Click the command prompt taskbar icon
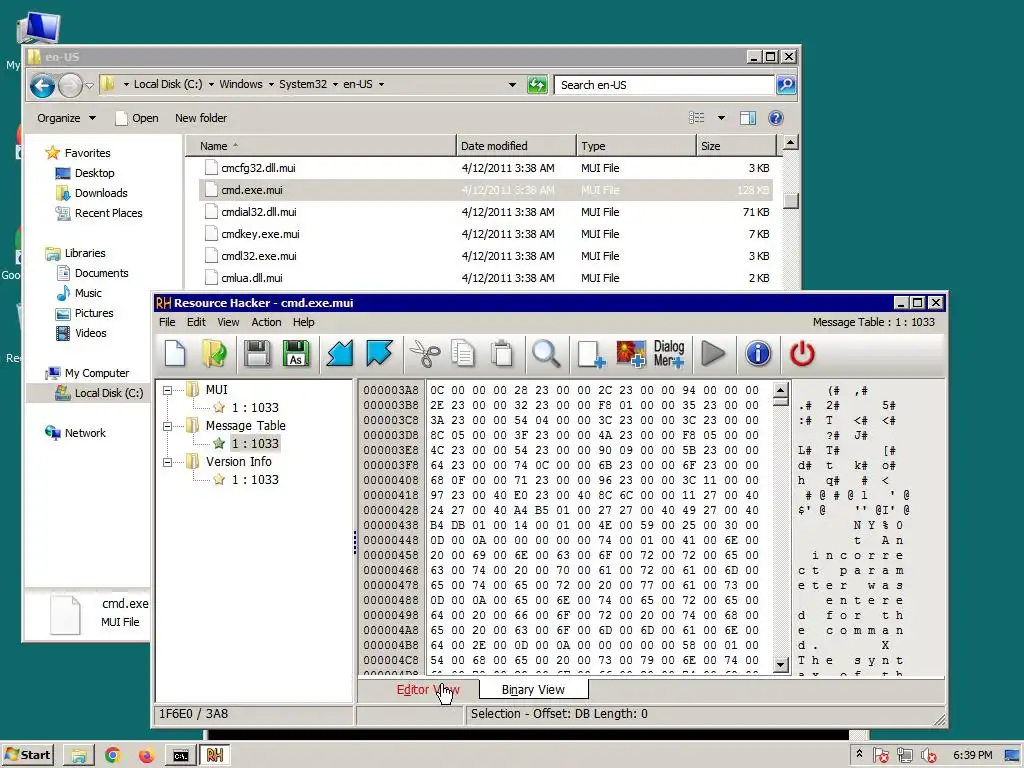1024x768 pixels. pyautogui.click(x=180, y=755)
